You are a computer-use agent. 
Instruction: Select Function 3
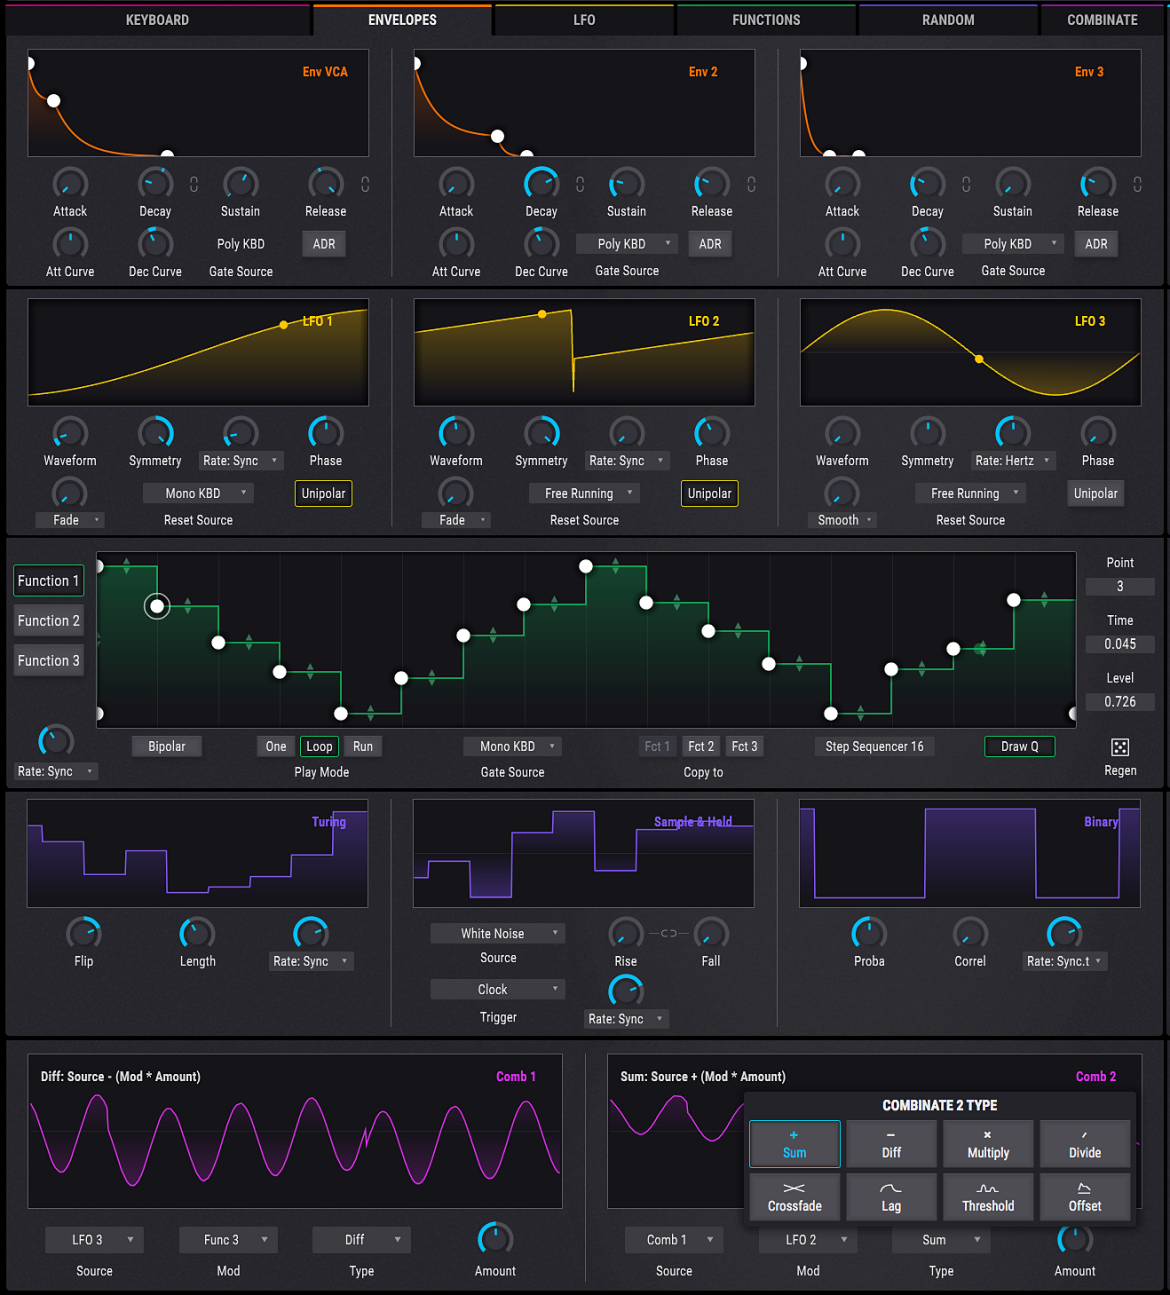click(x=48, y=661)
